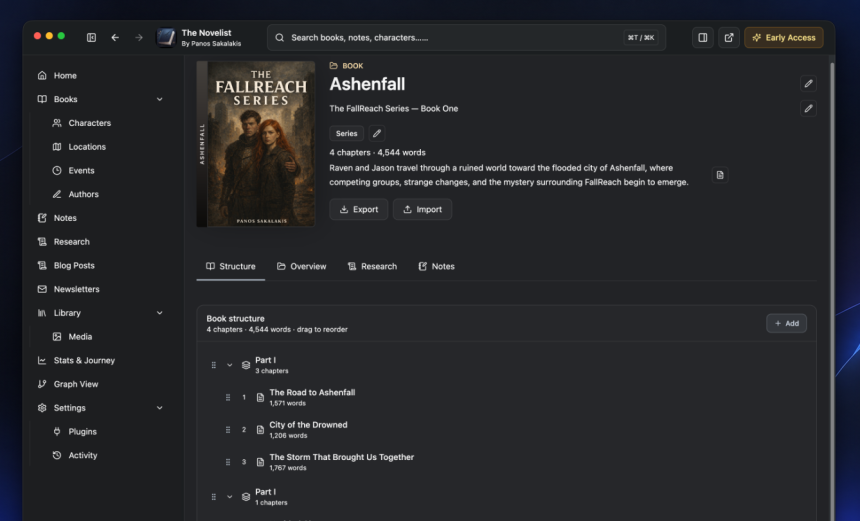This screenshot has height=521, width=860.
Task: Edit the Ashenfall title with pencil icon
Action: 808,83
